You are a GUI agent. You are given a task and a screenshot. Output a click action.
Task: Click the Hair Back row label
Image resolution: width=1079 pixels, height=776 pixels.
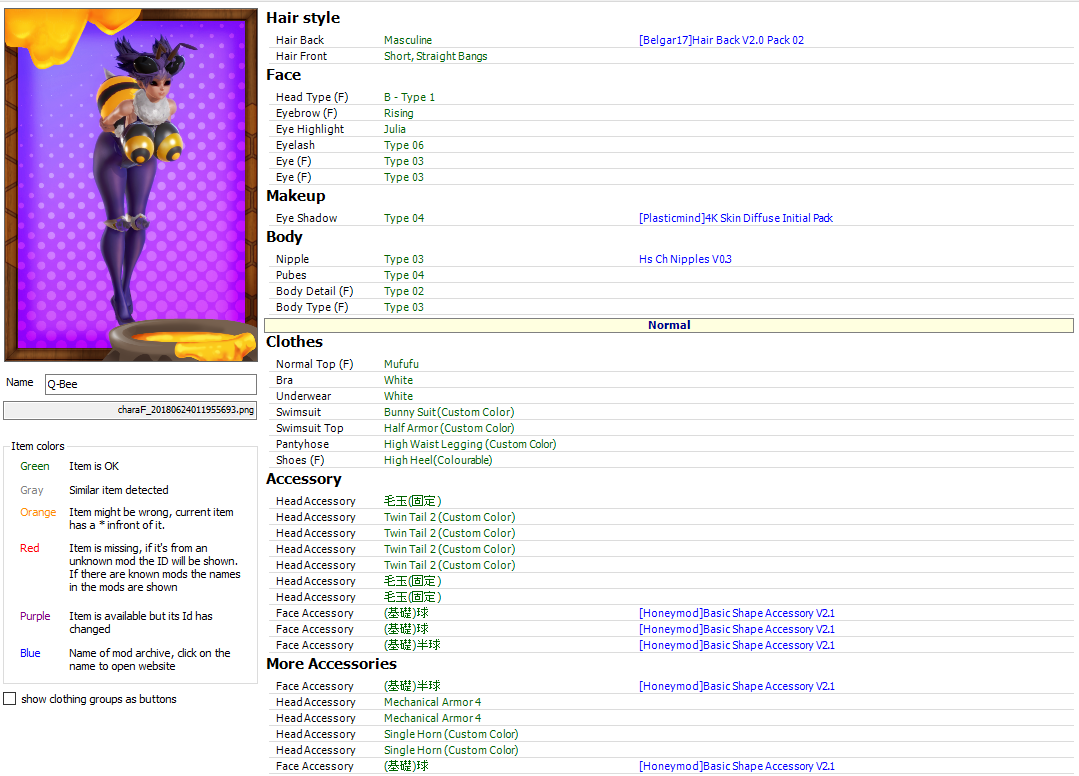pyautogui.click(x=300, y=40)
